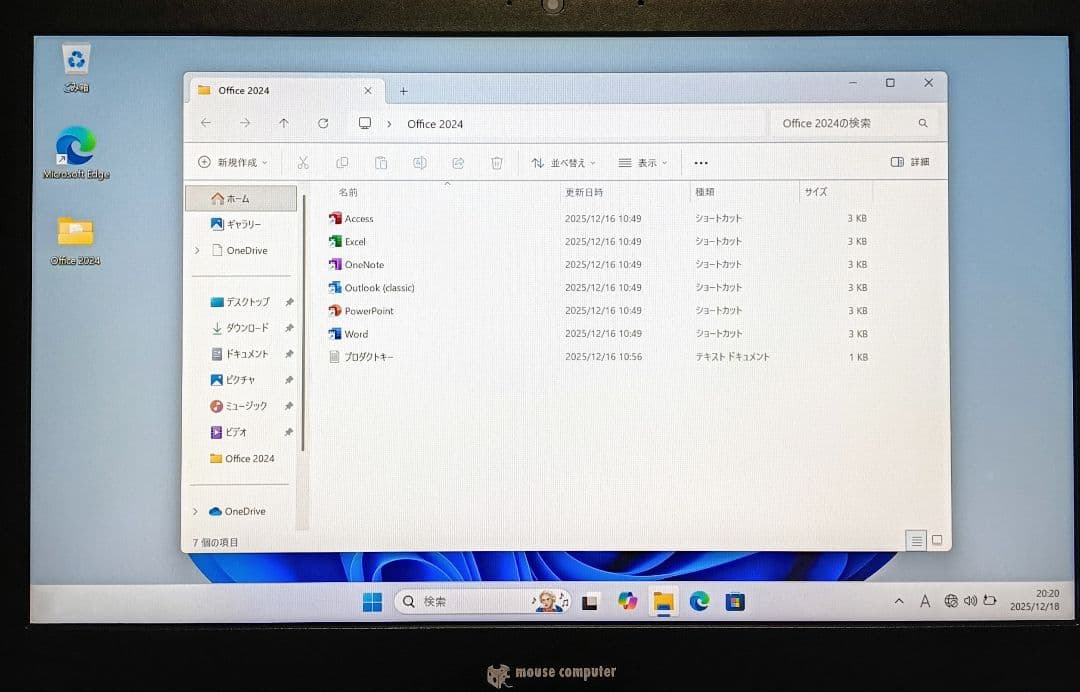Viewport: 1080px width, 692px height.
Task: Close the Office 2024 tab
Action: tap(368, 91)
